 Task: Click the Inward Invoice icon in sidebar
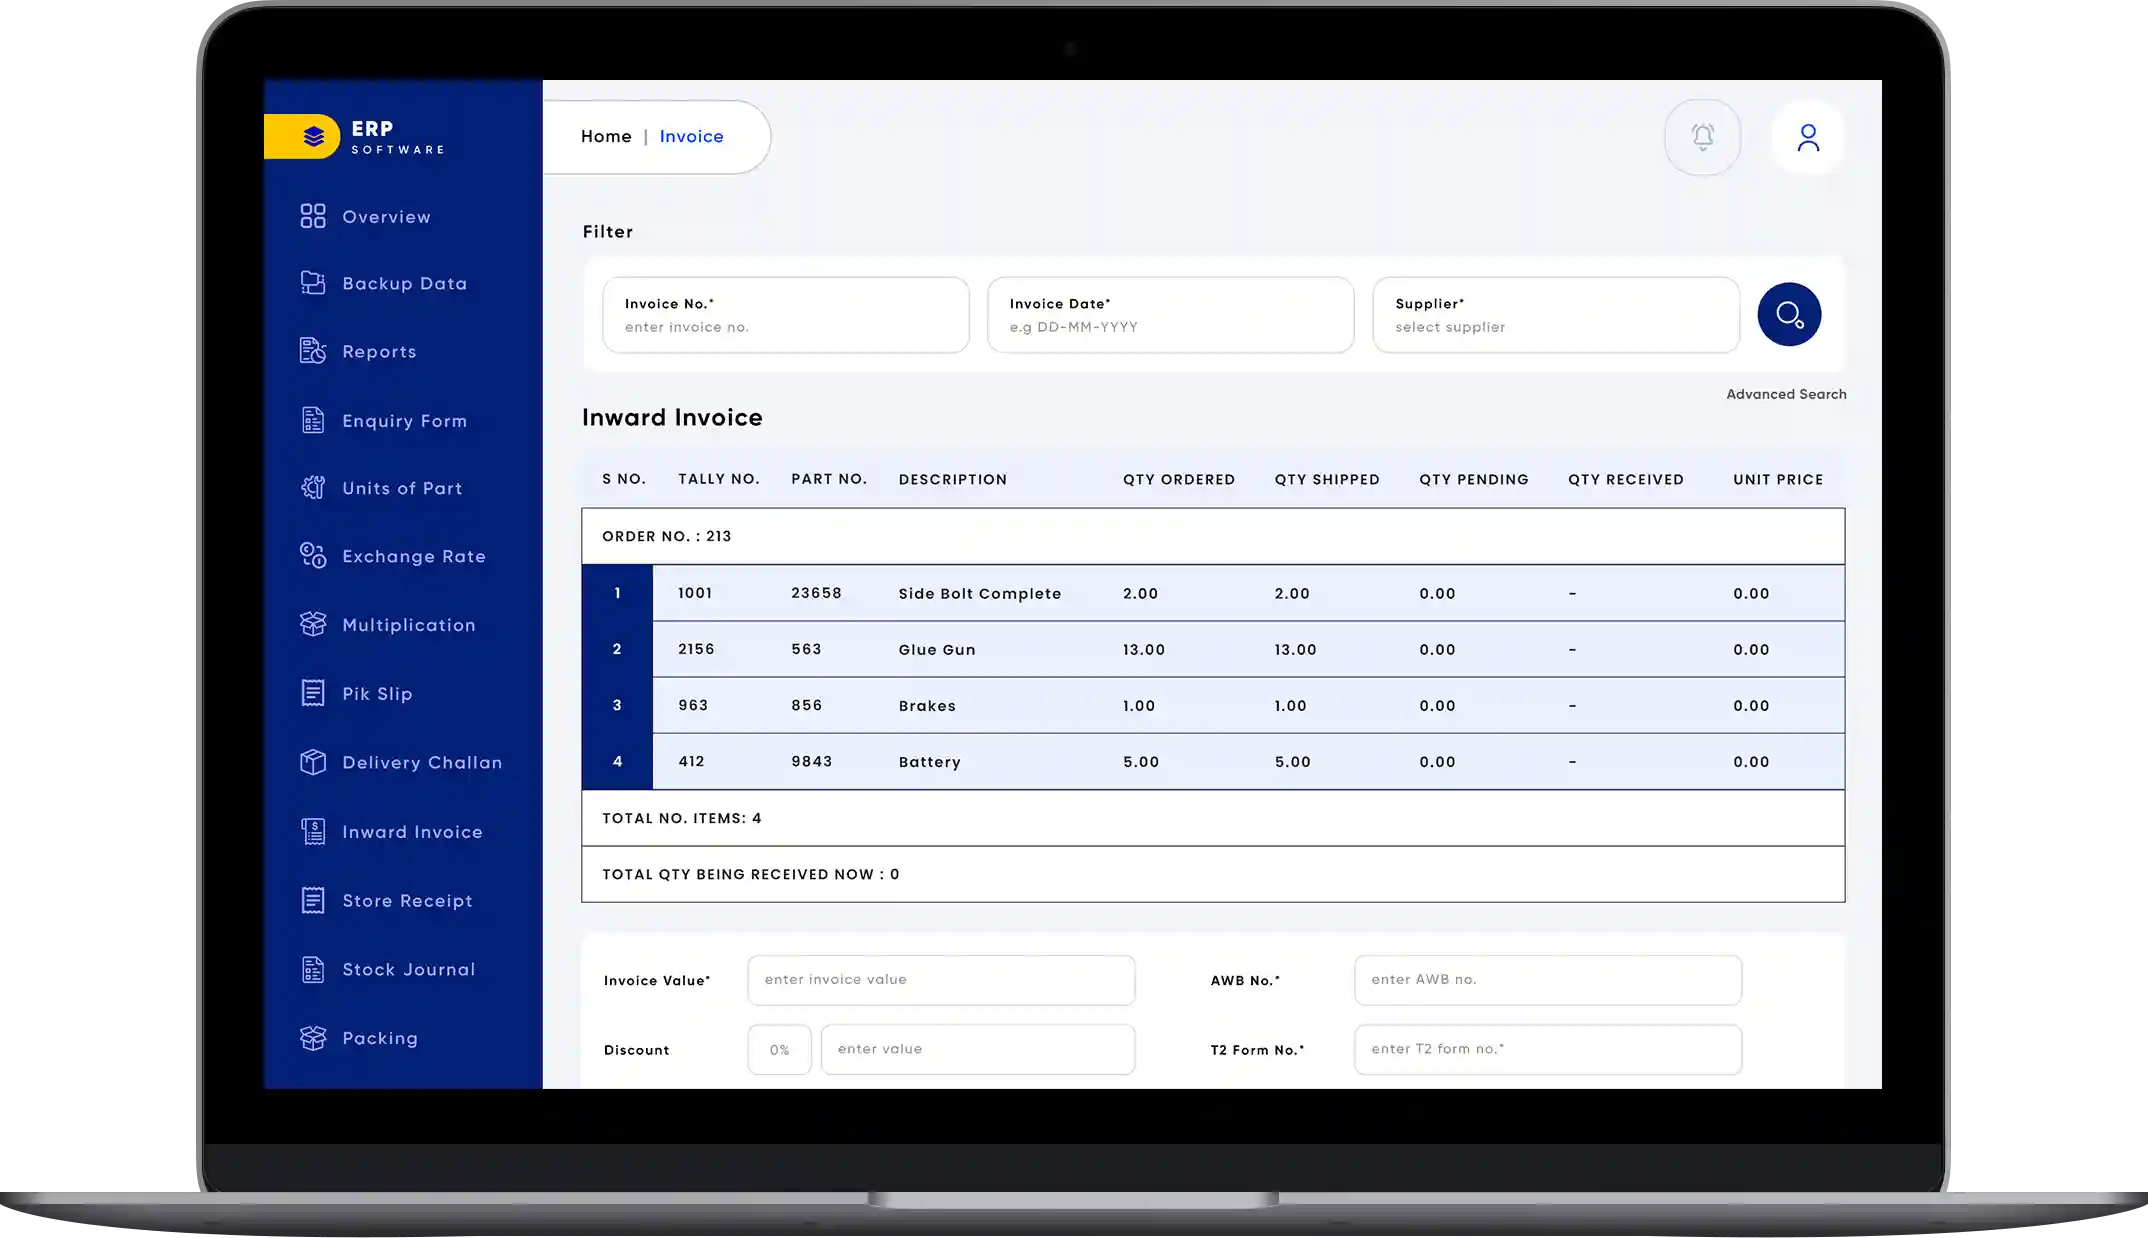tap(313, 831)
